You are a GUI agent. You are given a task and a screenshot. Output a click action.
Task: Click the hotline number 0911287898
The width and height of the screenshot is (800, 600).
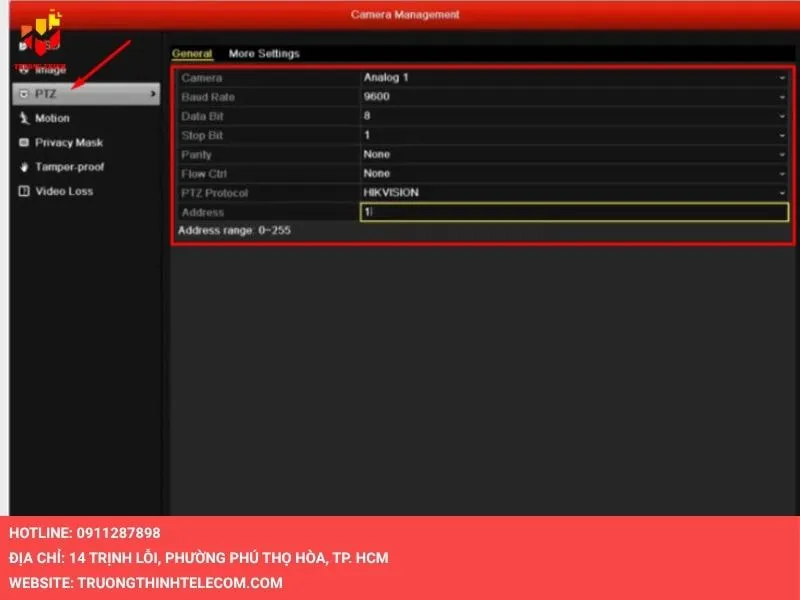(117, 533)
